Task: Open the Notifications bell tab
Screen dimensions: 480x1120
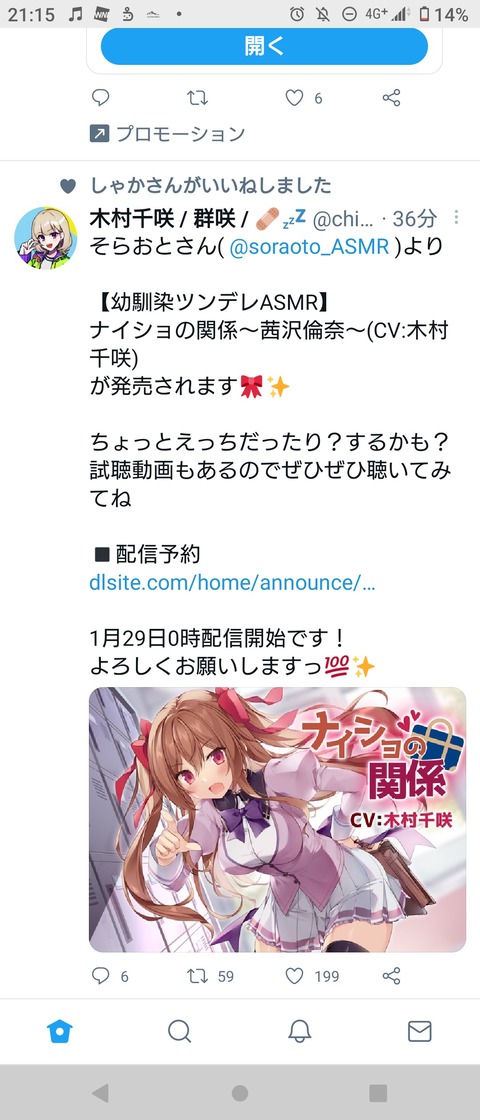Action: pos(300,1031)
